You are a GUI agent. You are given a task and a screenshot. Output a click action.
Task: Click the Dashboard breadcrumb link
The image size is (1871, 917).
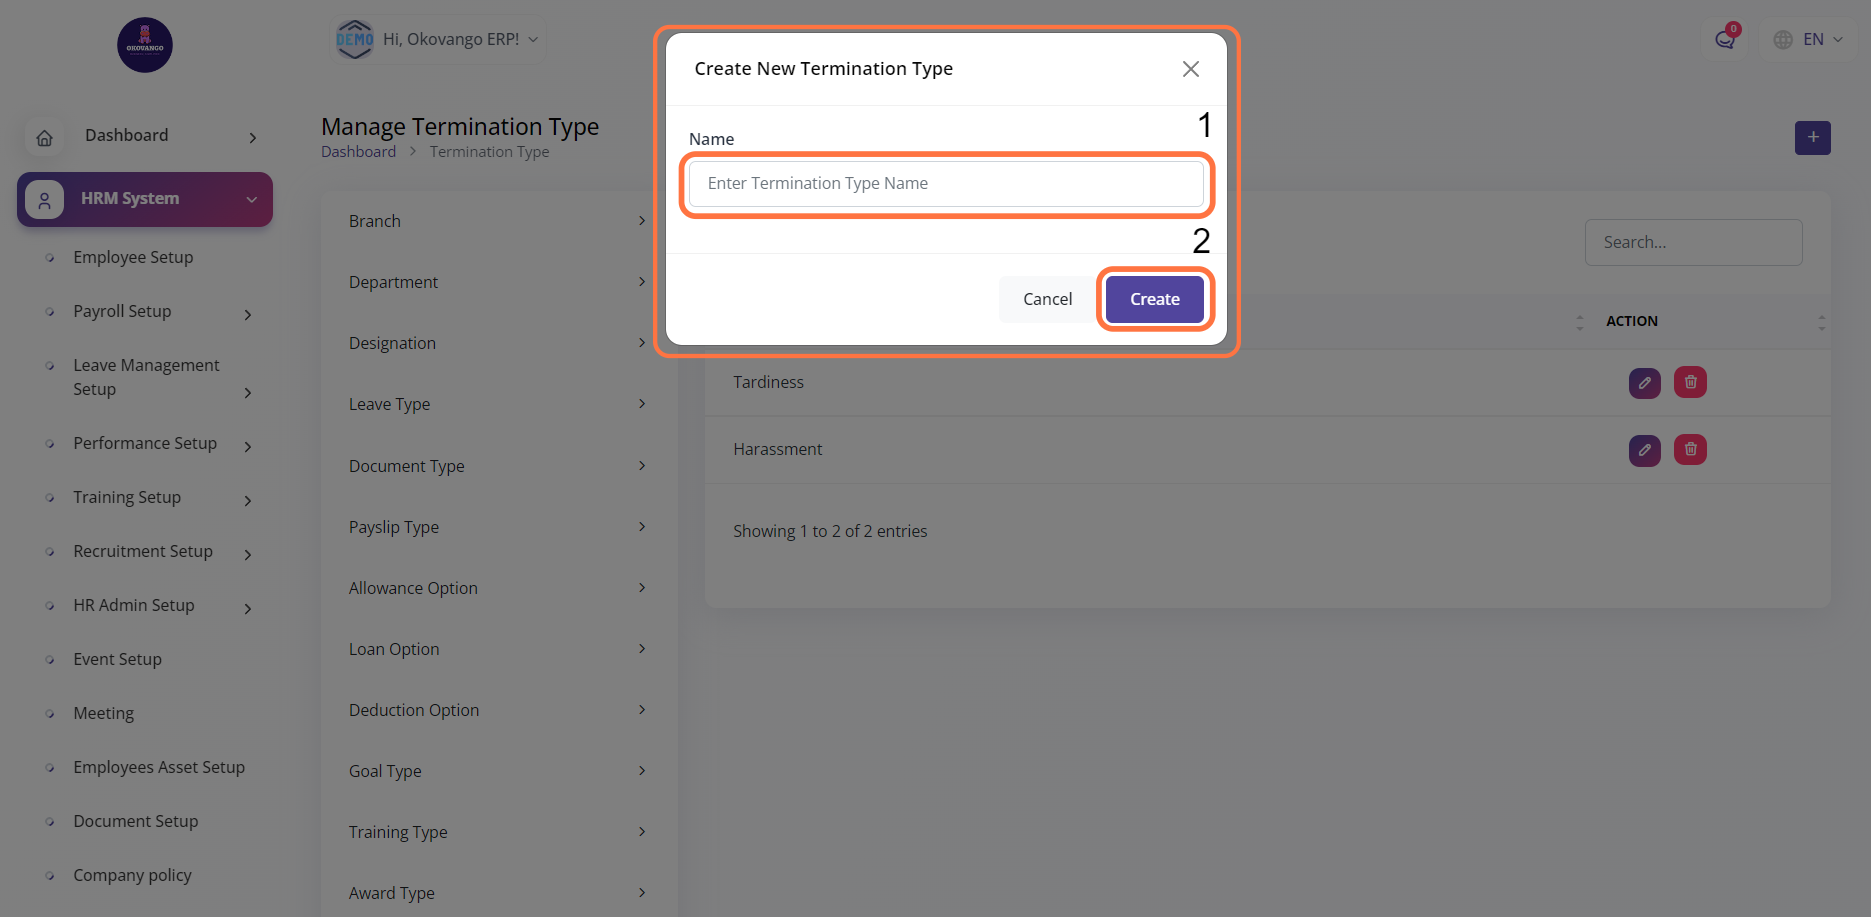click(358, 152)
